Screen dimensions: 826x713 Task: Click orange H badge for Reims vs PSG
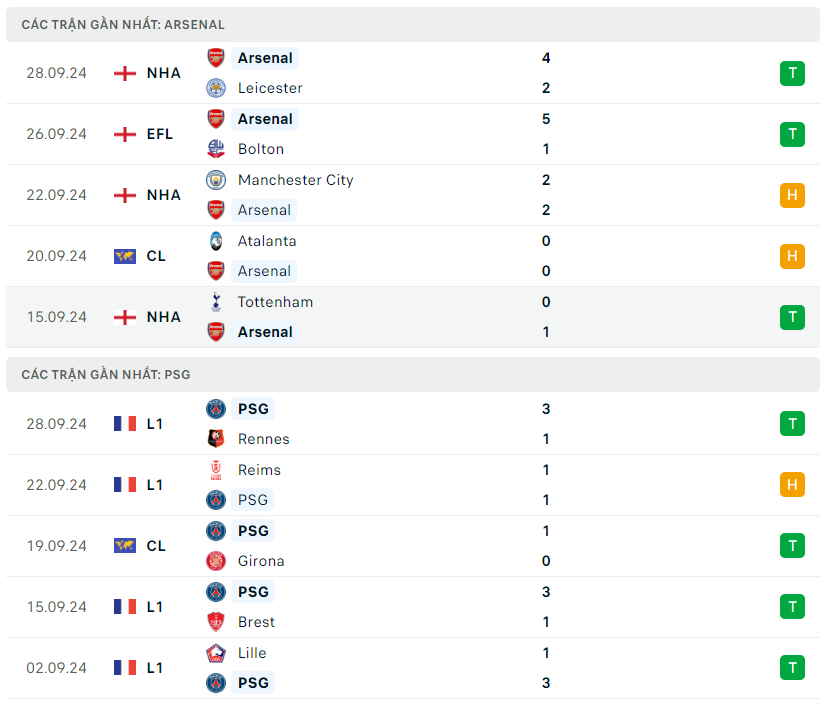pyautogui.click(x=792, y=485)
